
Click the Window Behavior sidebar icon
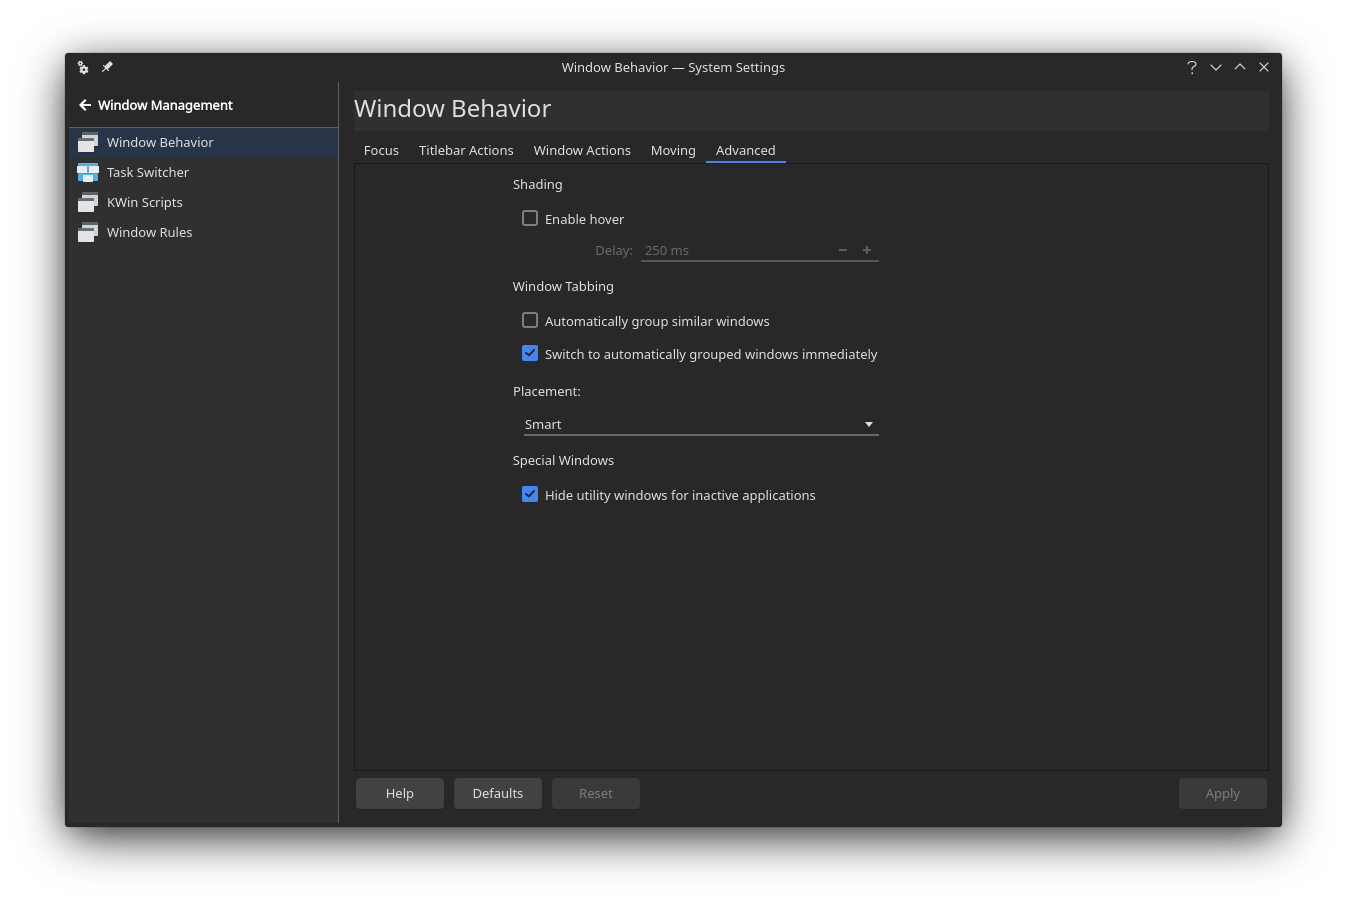87,142
